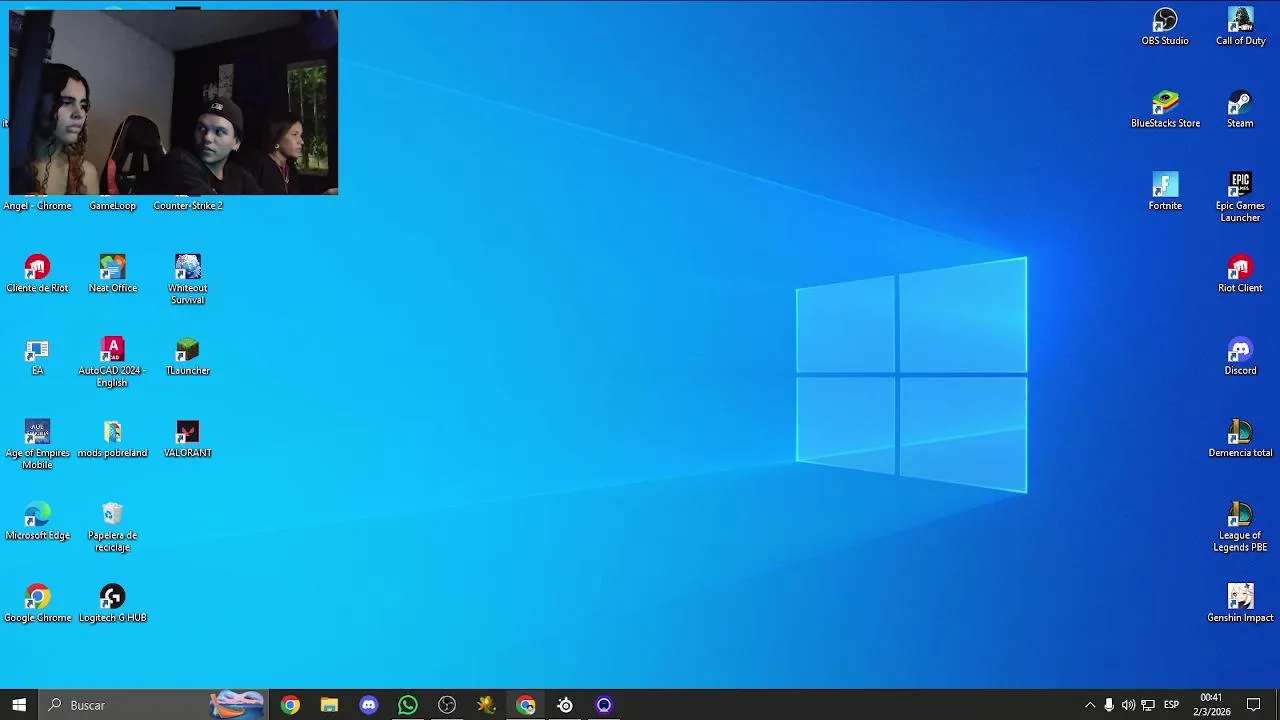Open WhatsApp from the taskbar
1280x720 pixels.
pos(408,705)
